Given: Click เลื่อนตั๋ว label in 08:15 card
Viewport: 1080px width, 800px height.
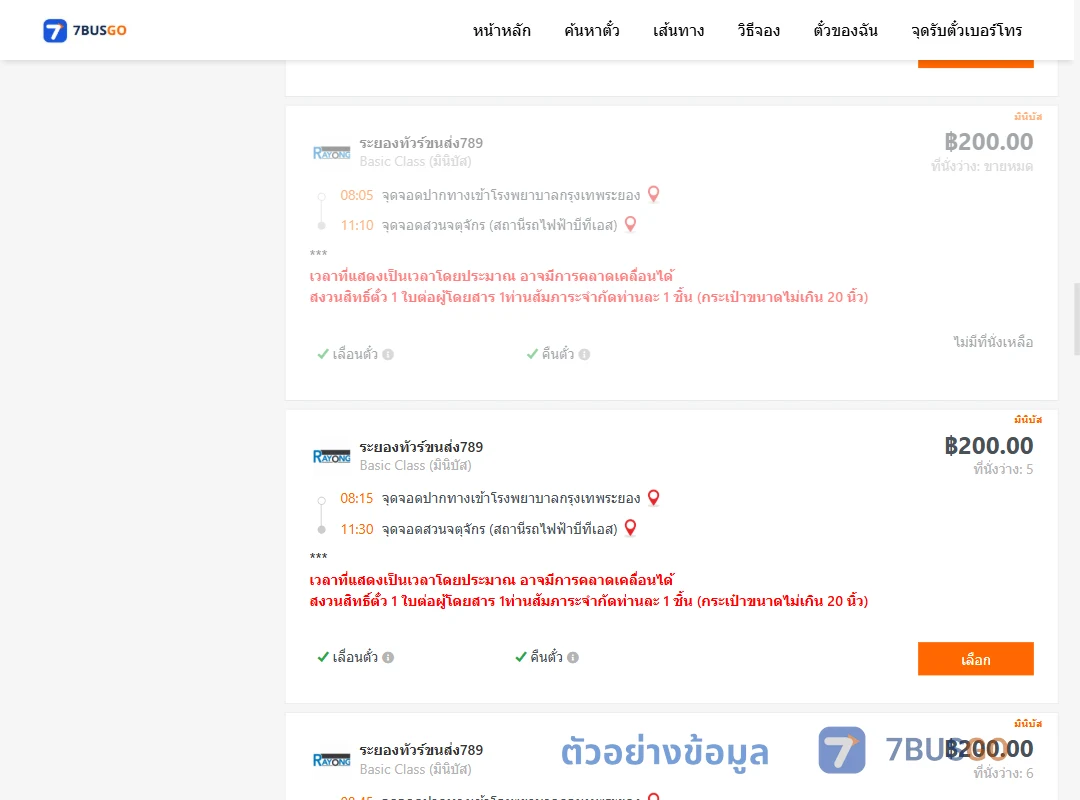Looking at the screenshot, I should 355,657.
